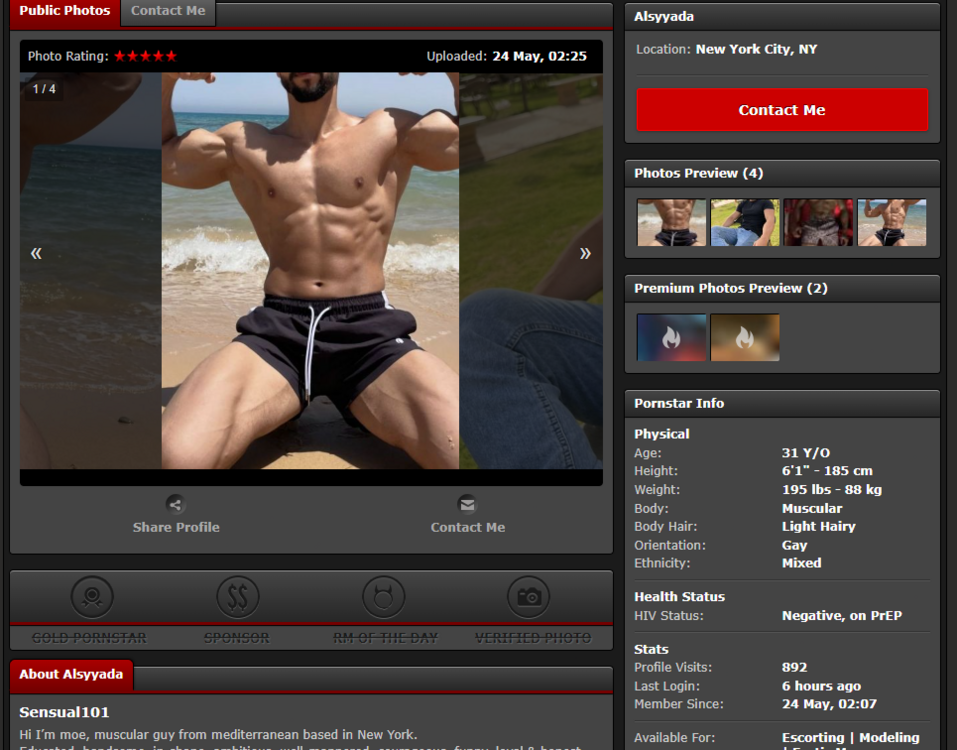
Task: Open the first thumbnail in Photos Preview
Action: click(x=671, y=222)
